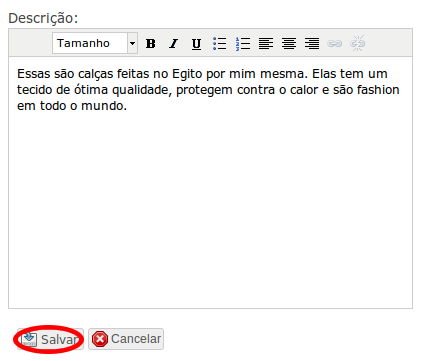
Task: Click the arrow of the Tamanho combo box
Action: [x=132, y=43]
